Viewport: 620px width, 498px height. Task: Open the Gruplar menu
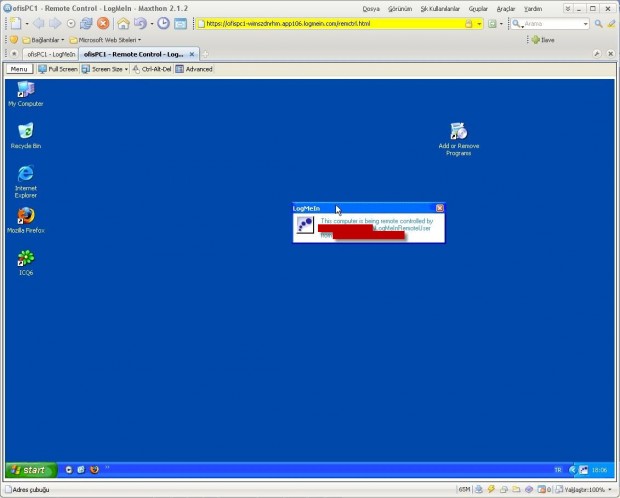478,9
